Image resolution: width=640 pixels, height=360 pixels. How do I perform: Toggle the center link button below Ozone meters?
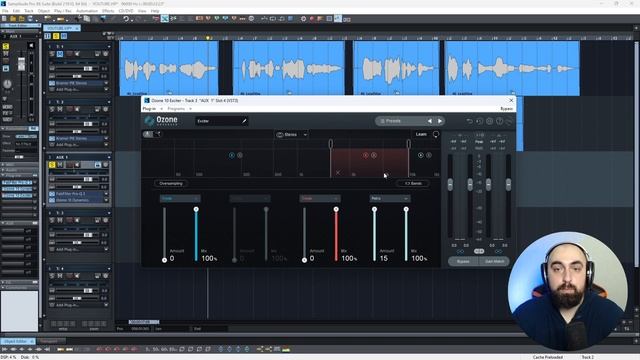tap(479, 251)
